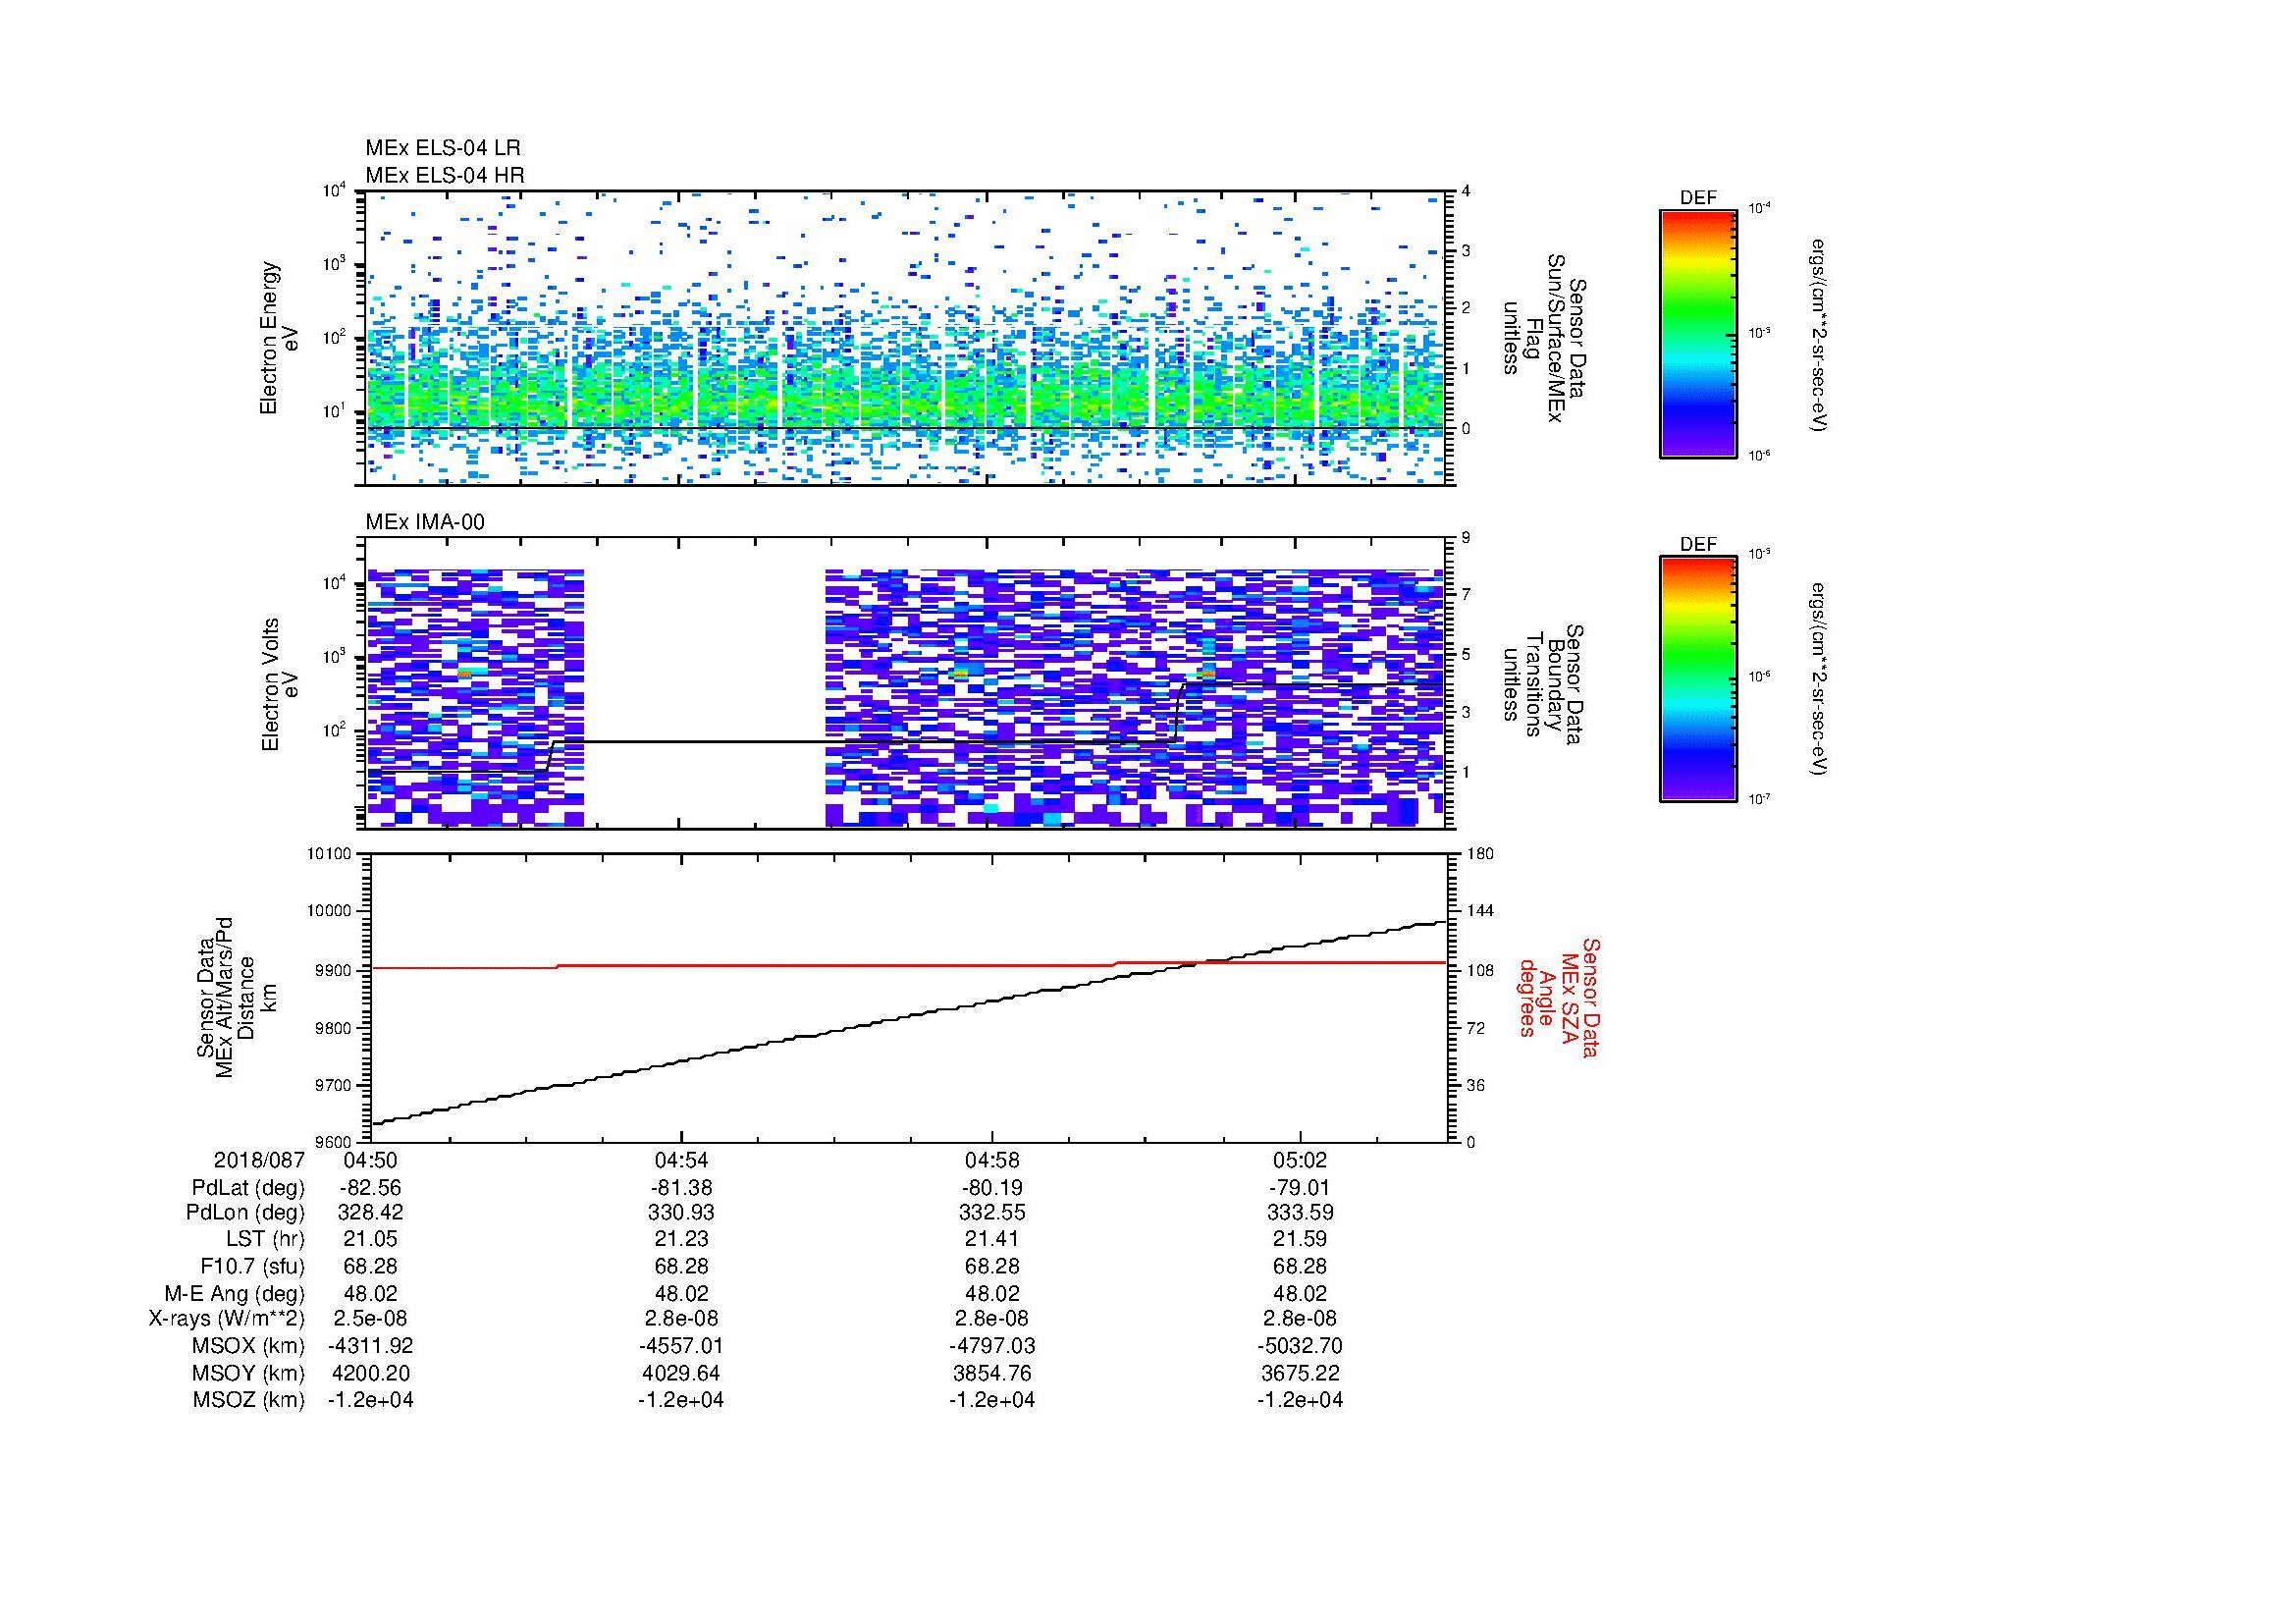Click the '72' SZA axis label

click(x=1475, y=1028)
